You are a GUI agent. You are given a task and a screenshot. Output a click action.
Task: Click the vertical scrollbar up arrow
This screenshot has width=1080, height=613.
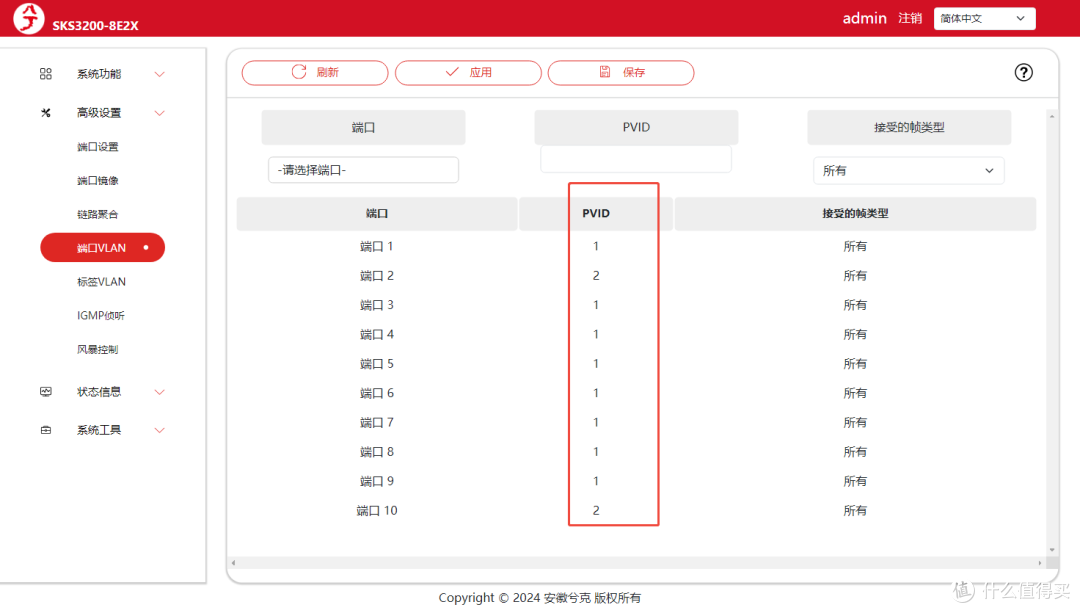pyautogui.click(x=1052, y=116)
